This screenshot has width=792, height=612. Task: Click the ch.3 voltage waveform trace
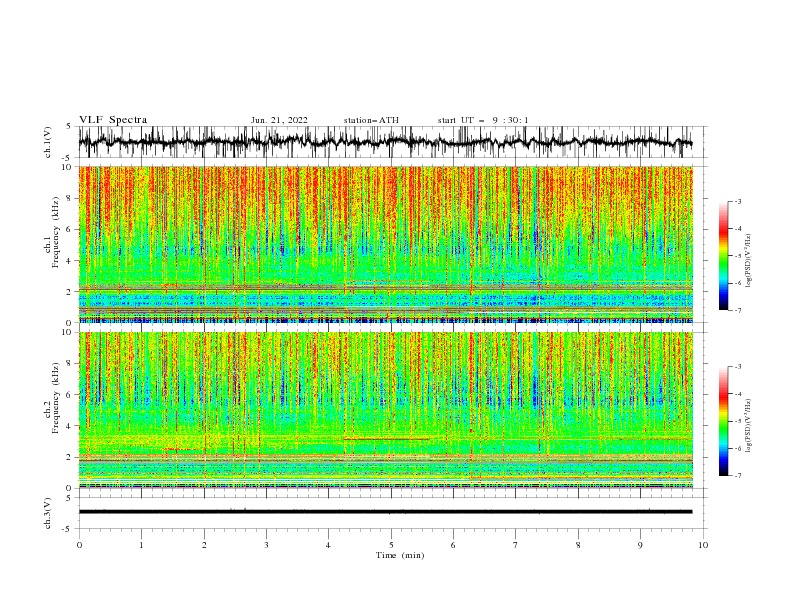[x=385, y=512]
